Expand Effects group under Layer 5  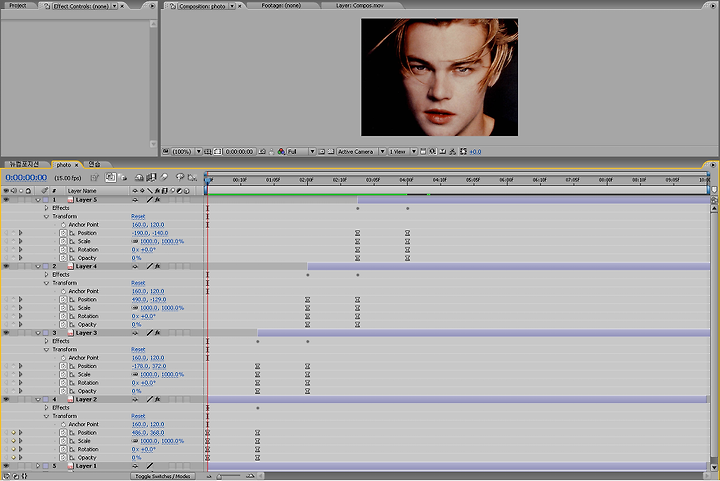click(46, 208)
